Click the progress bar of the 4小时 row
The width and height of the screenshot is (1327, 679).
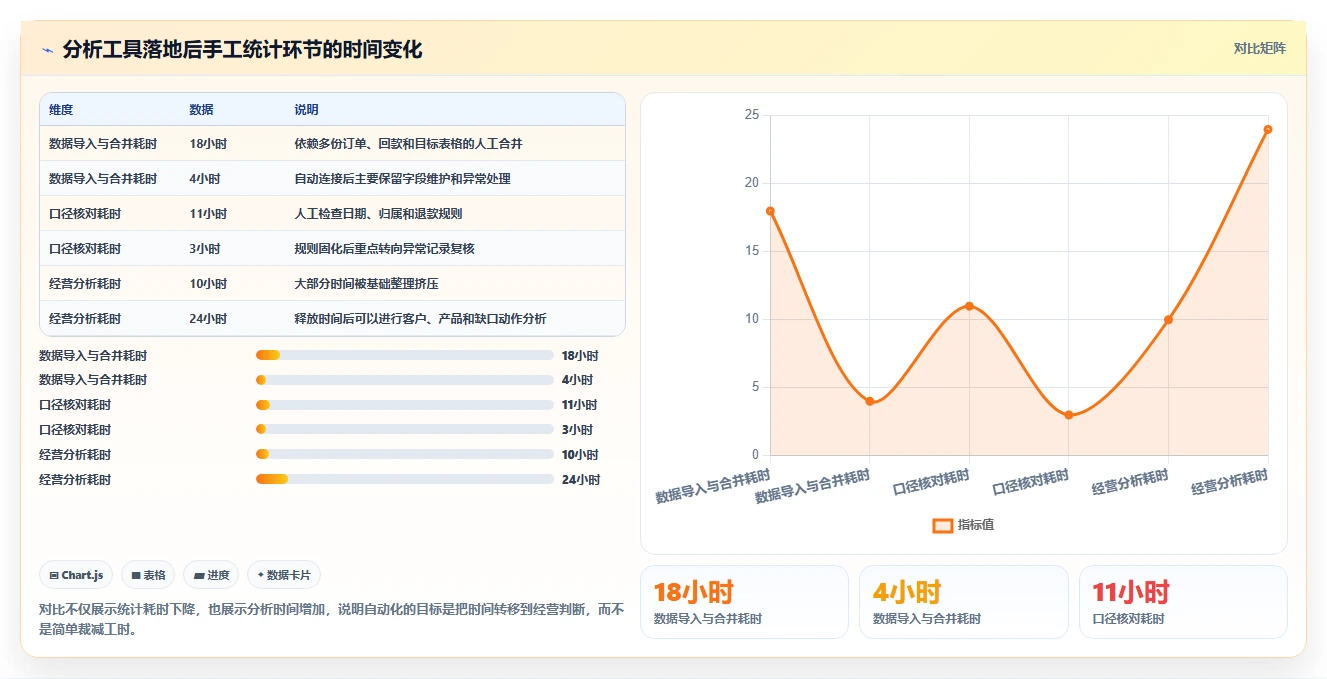coord(405,380)
